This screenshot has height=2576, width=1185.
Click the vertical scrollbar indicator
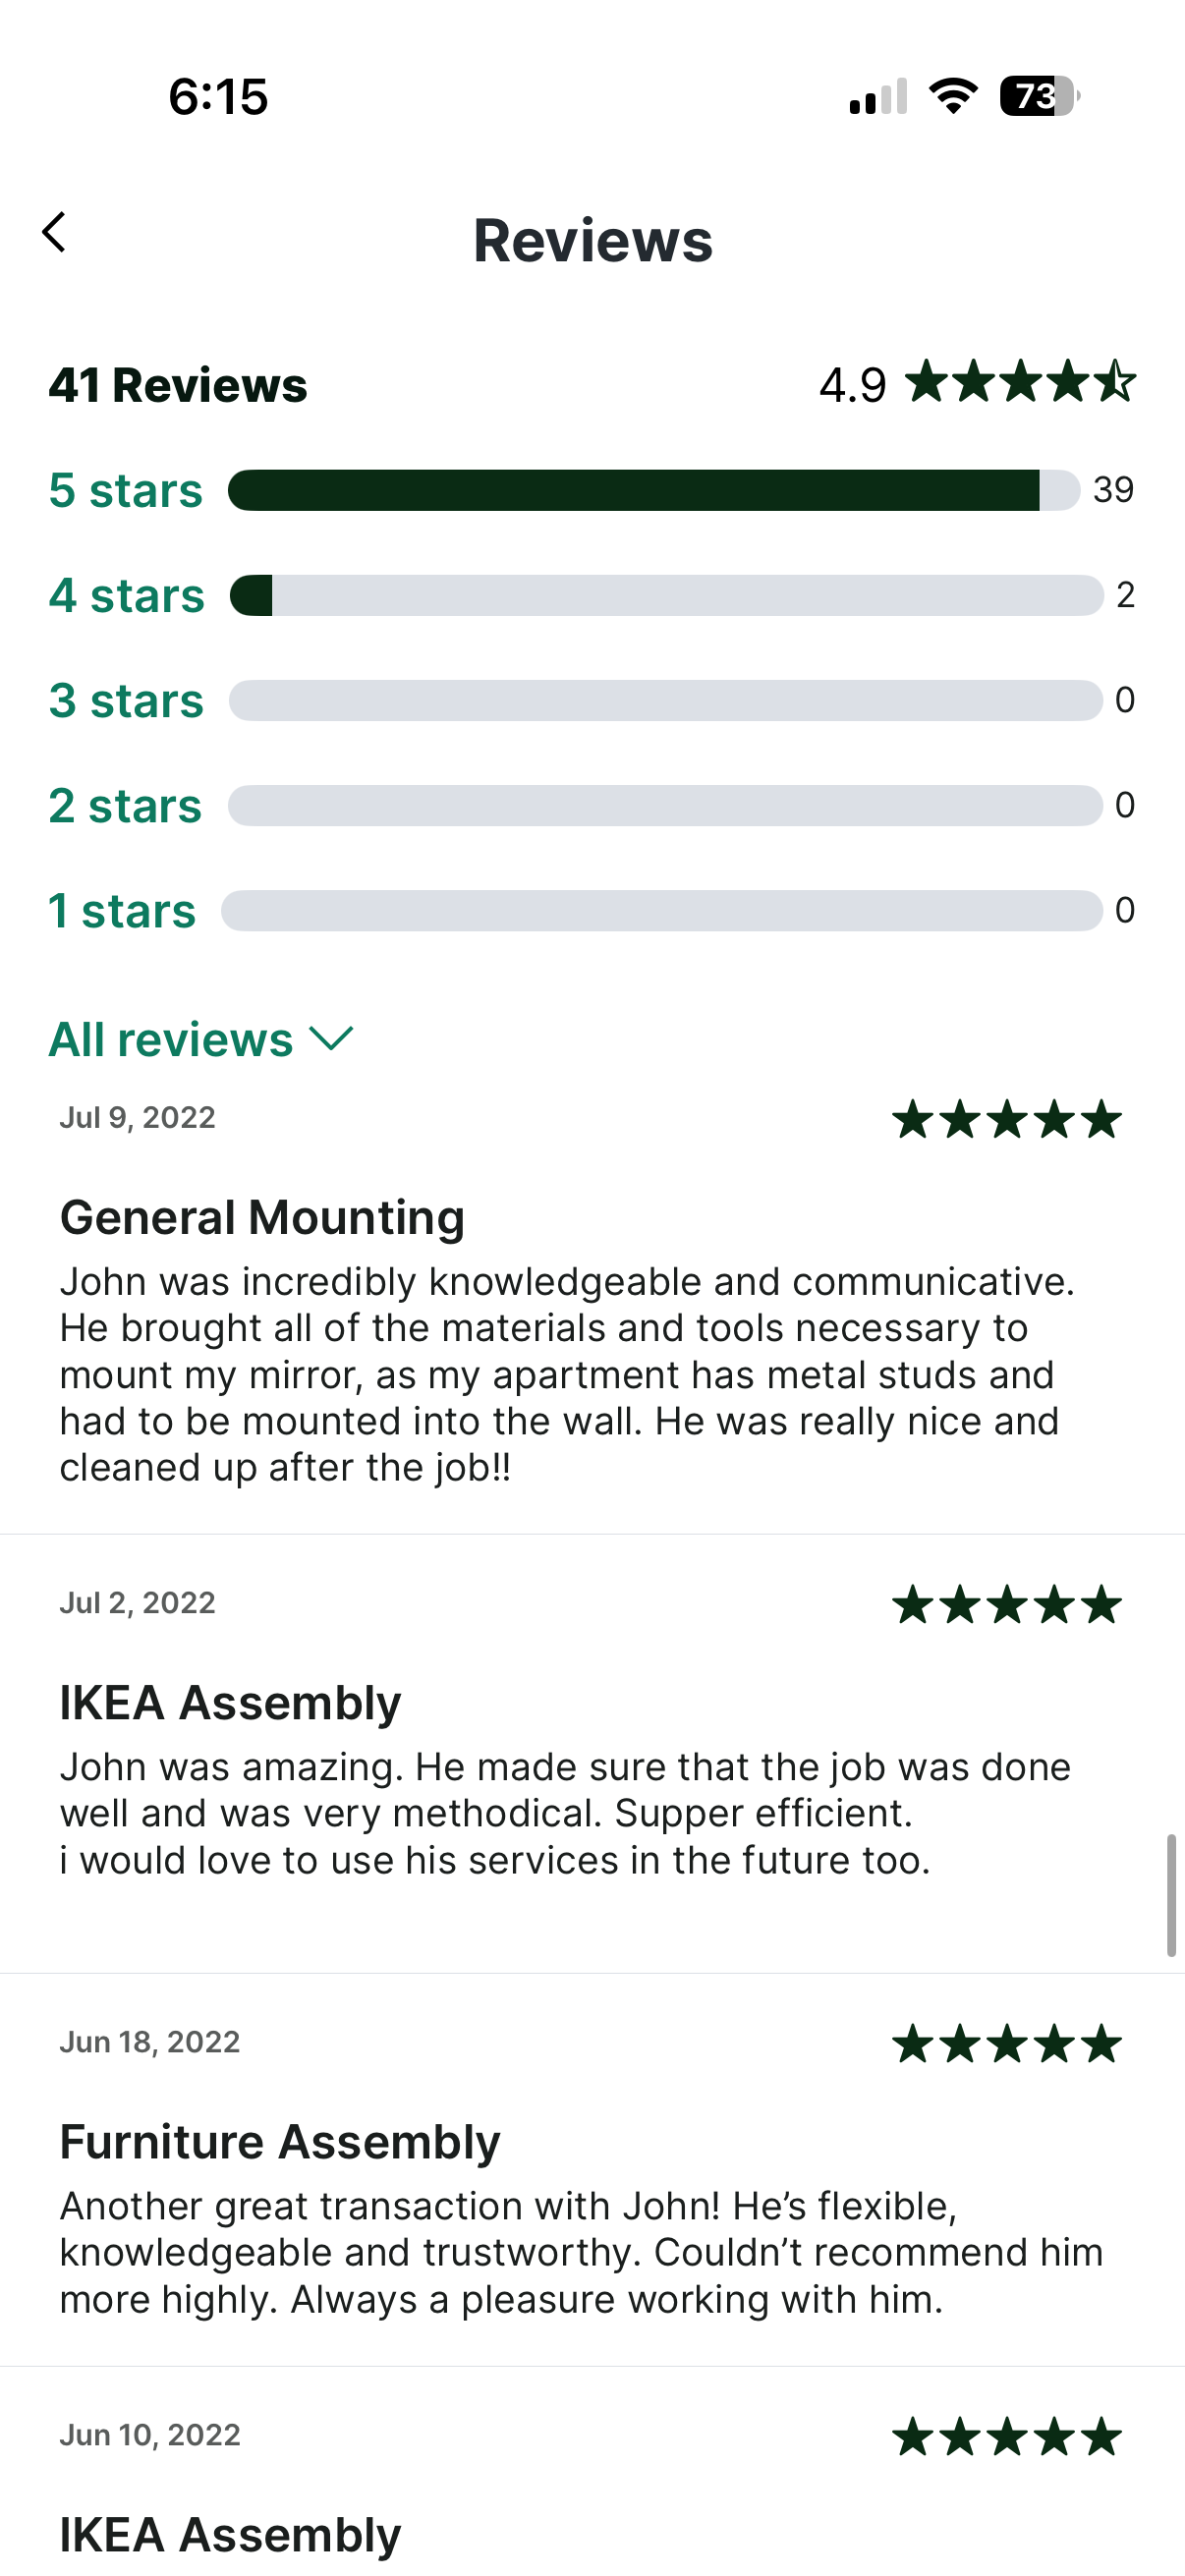click(x=1171, y=1895)
